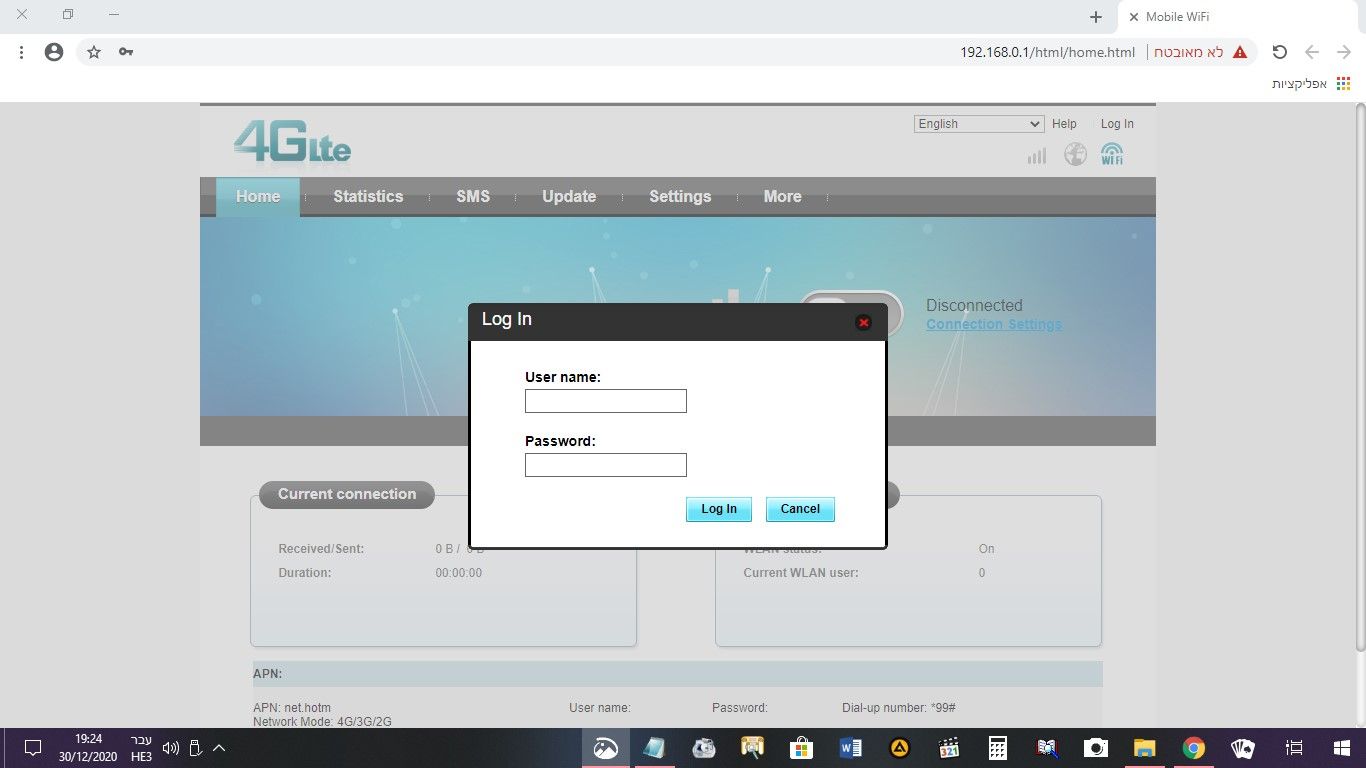This screenshot has width=1366, height=768.
Task: Switch to the Statistics tab
Action: (368, 197)
